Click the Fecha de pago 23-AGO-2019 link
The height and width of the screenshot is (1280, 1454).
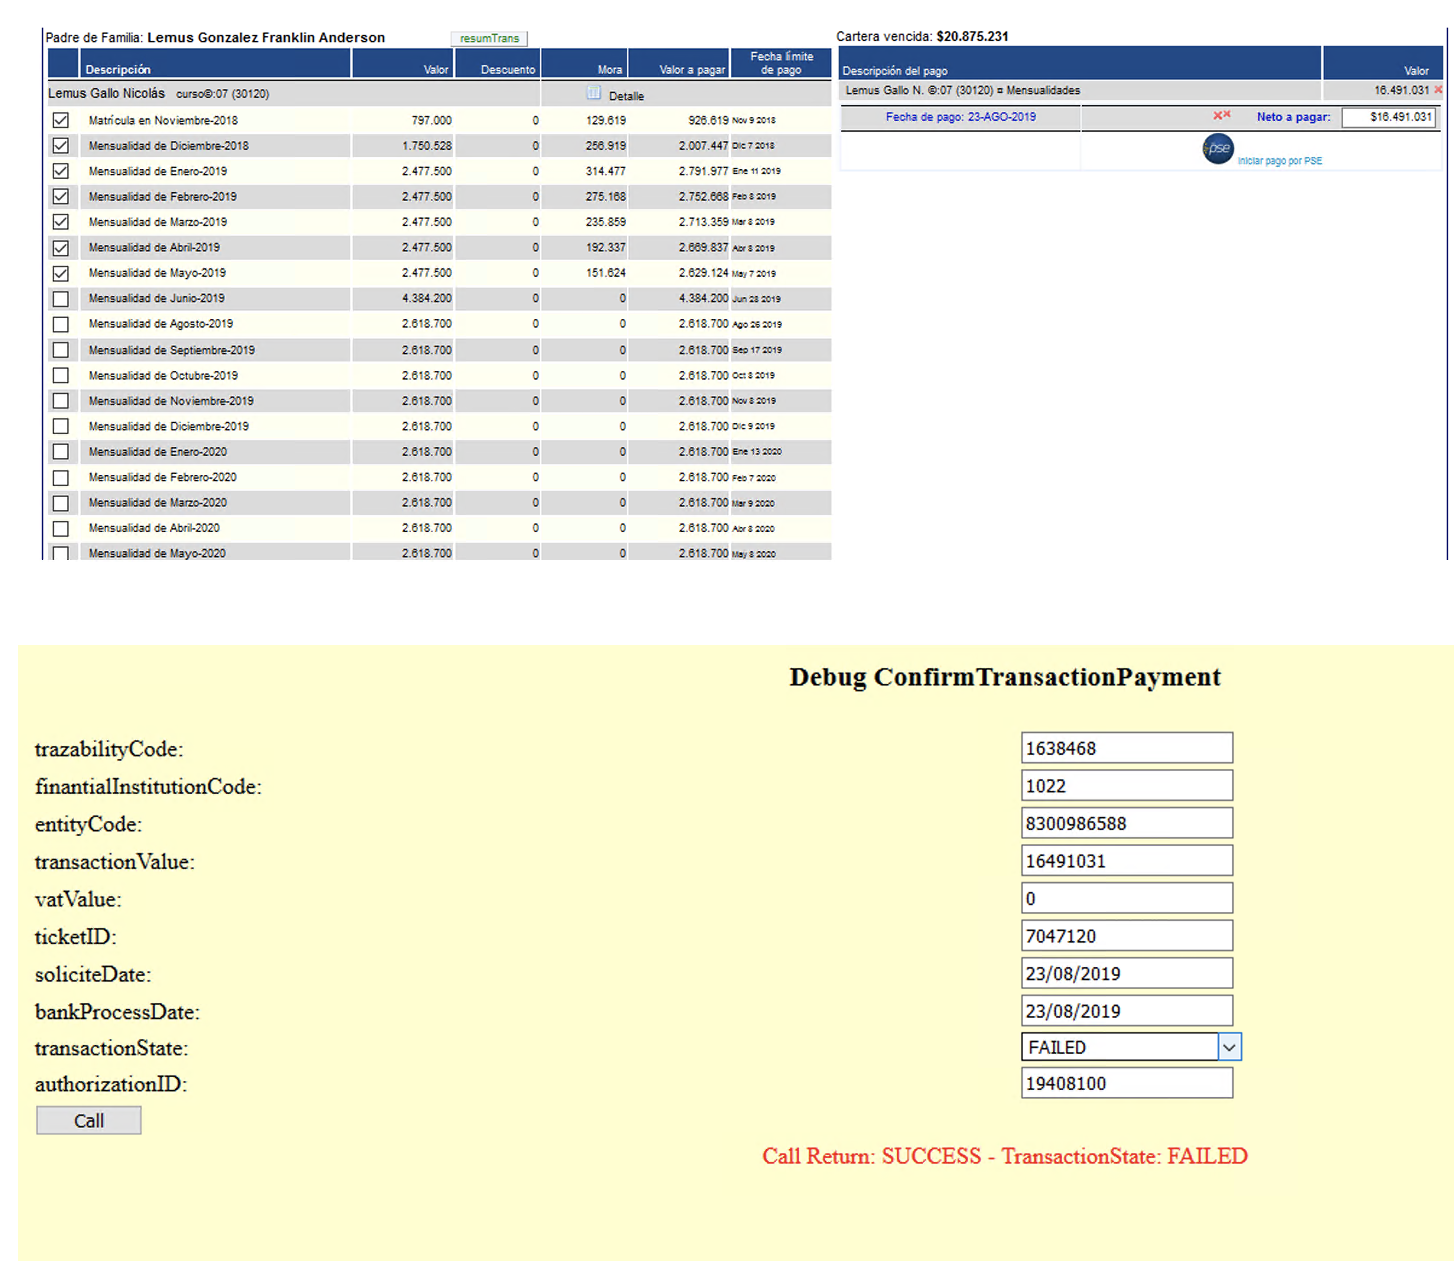pyautogui.click(x=960, y=117)
